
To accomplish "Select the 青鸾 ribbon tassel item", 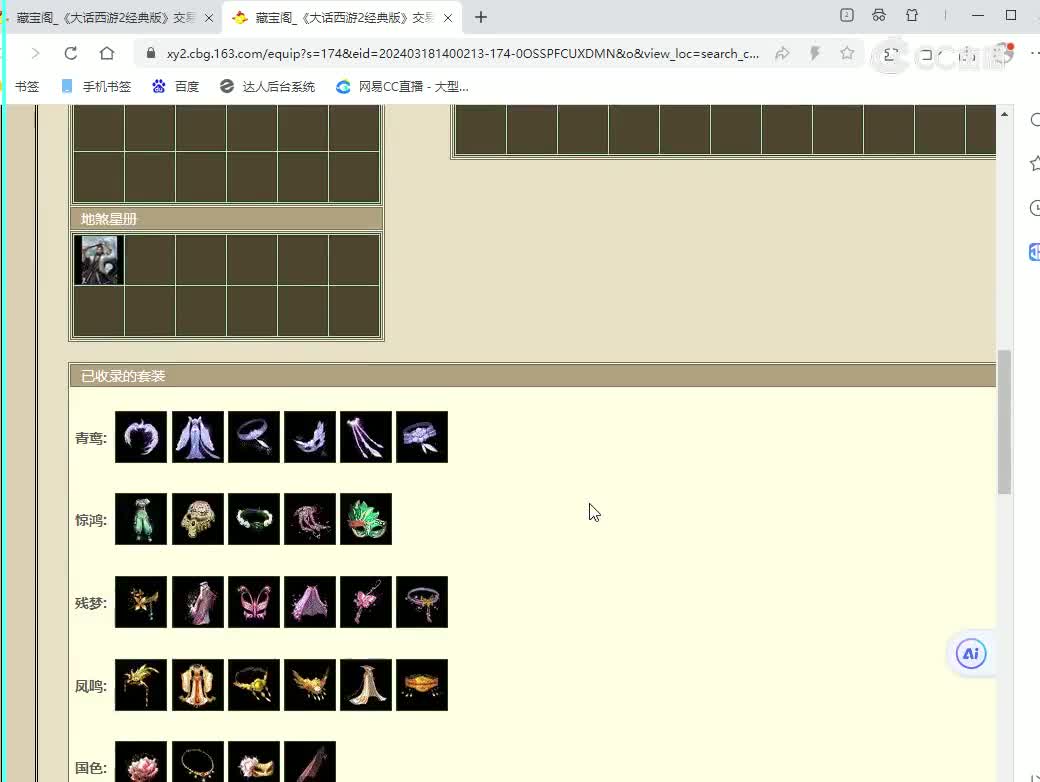I will [x=366, y=437].
